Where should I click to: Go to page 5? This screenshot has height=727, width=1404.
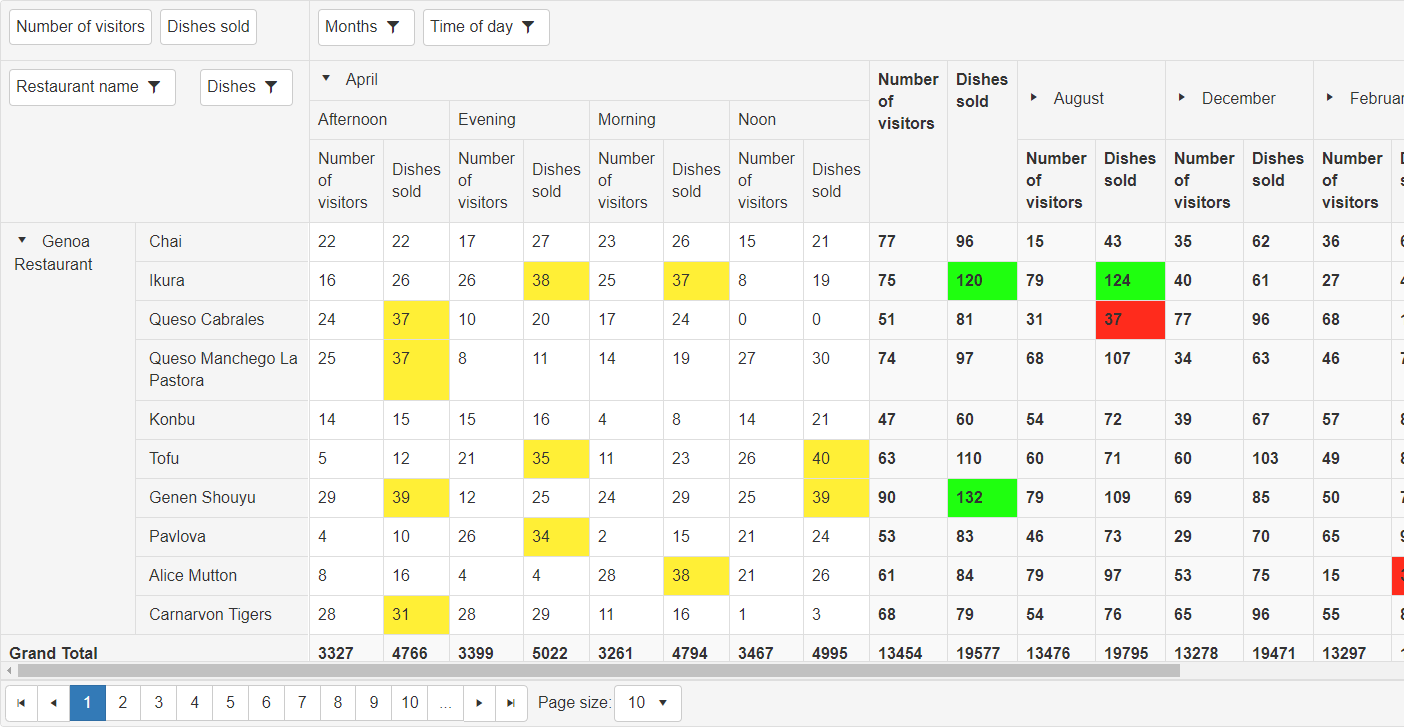point(231,703)
